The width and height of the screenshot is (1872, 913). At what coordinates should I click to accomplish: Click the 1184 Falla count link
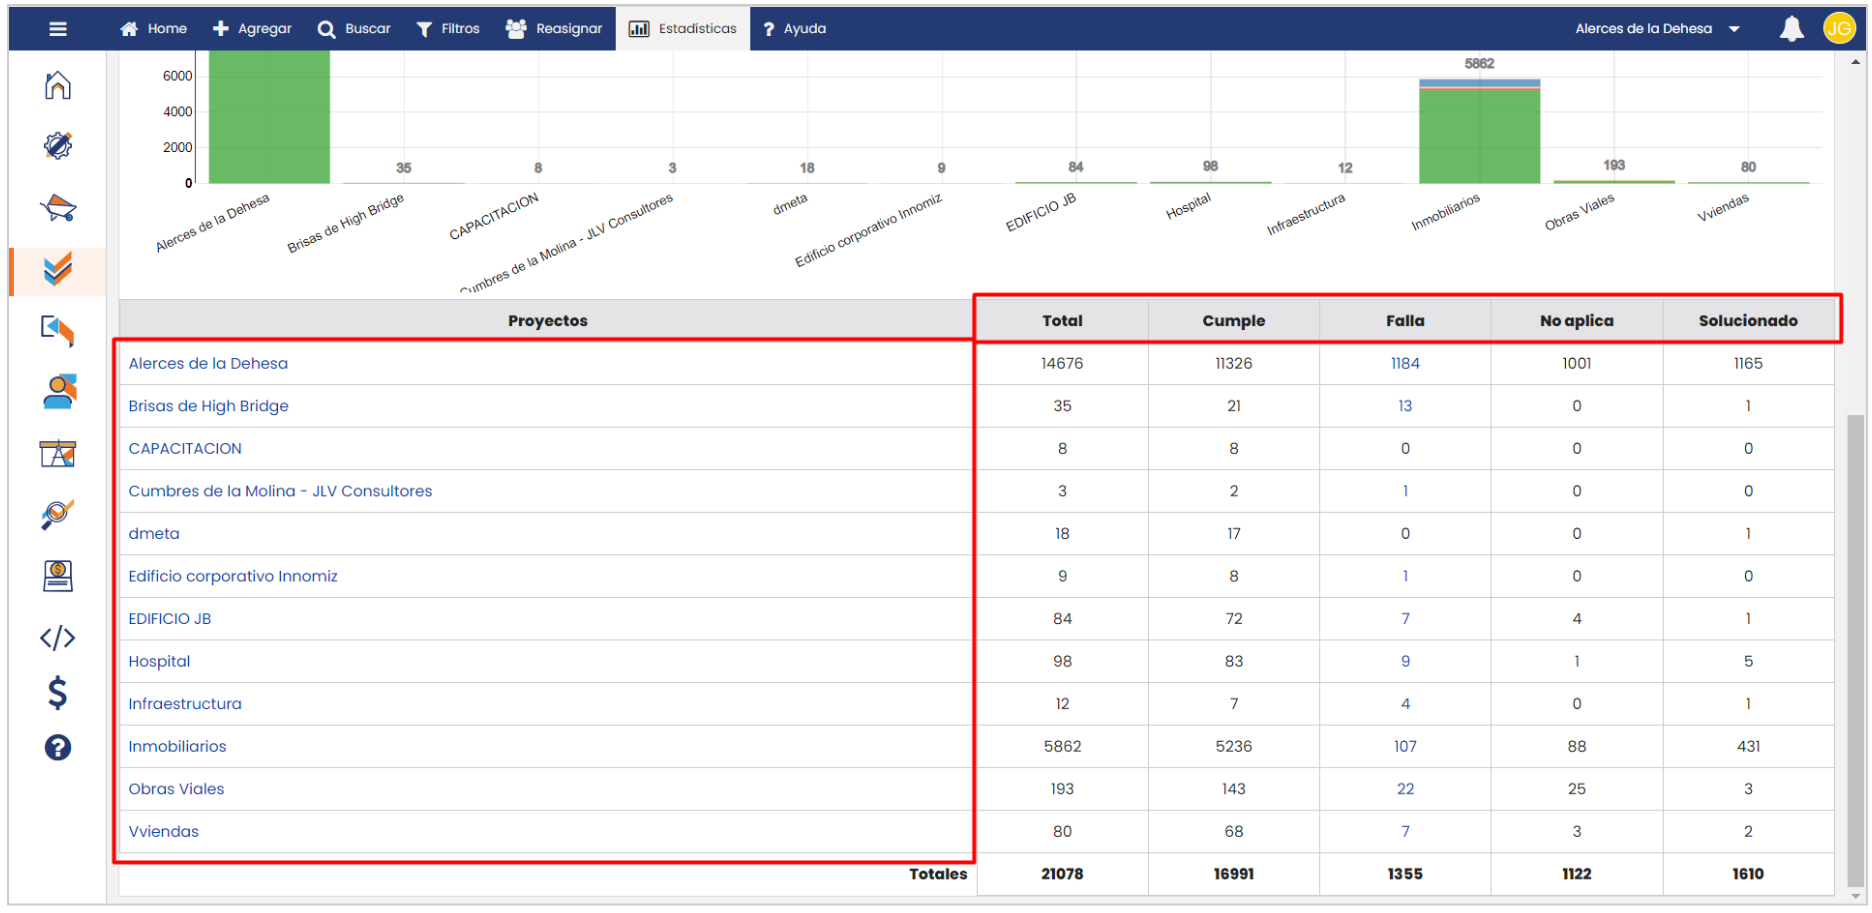click(x=1405, y=364)
